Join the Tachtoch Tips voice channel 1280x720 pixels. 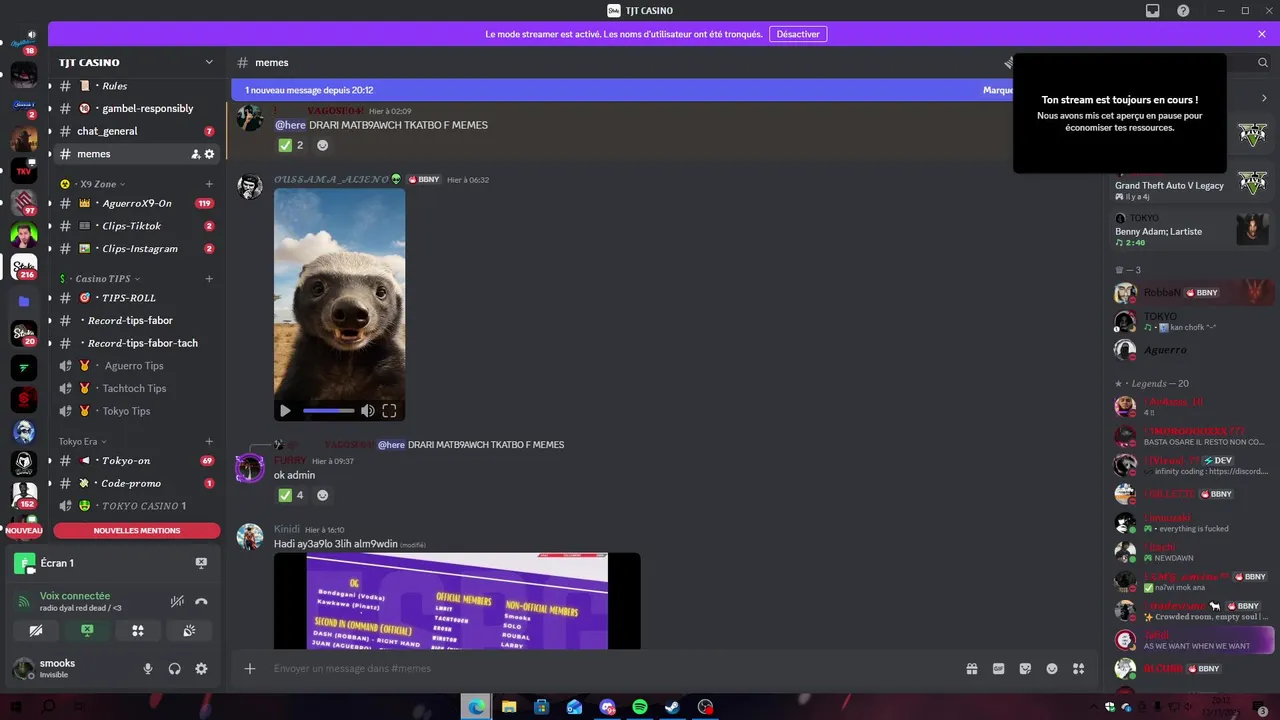point(136,388)
